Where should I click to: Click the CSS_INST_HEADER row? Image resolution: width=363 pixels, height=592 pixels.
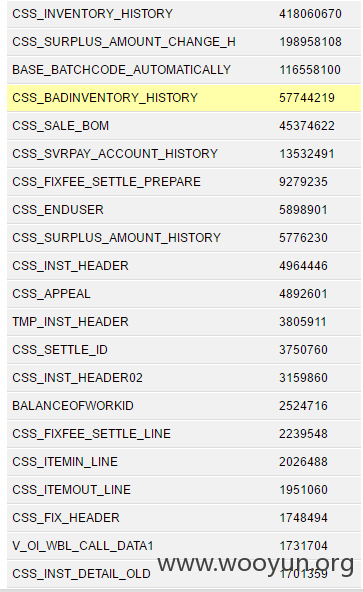click(184, 266)
